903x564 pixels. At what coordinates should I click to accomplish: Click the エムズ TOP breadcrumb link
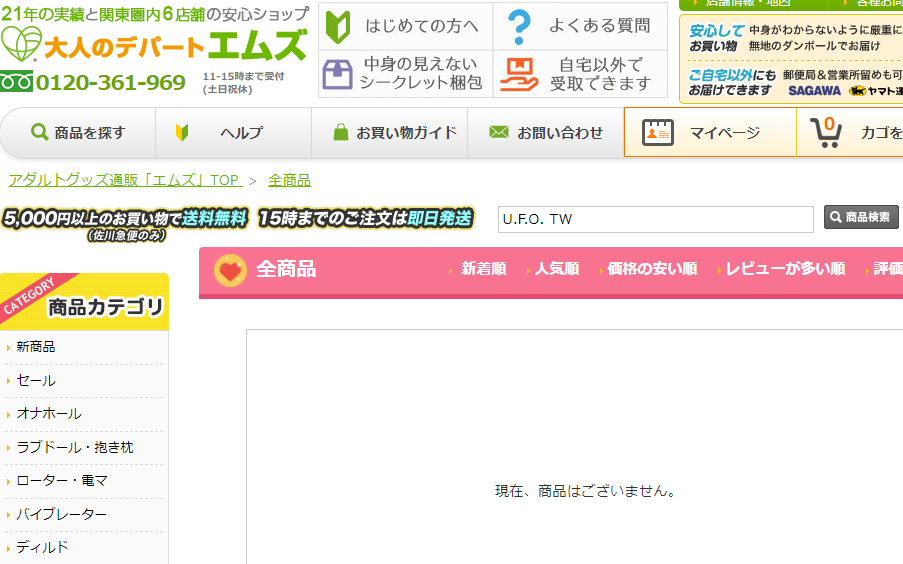point(124,180)
